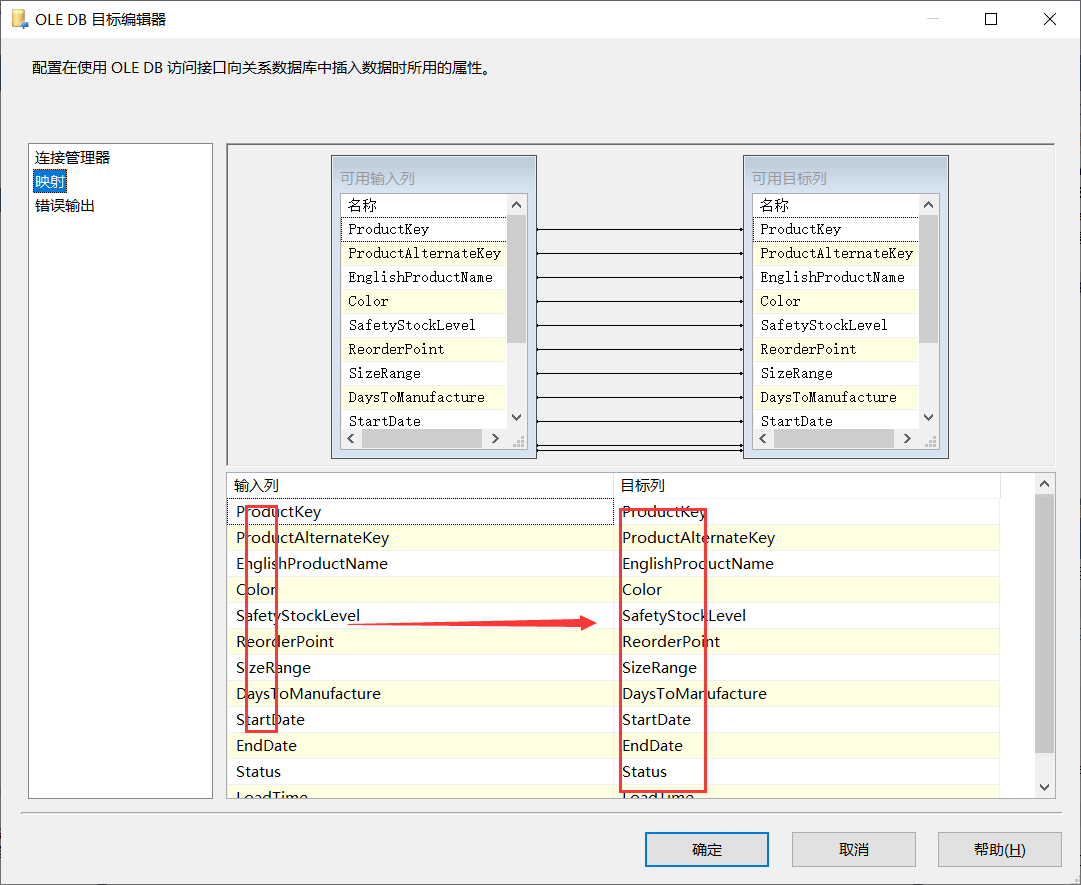Select SafetyStockLevel in the 可用输入列 box
Screen dimensions: 1081x885
tap(424, 325)
